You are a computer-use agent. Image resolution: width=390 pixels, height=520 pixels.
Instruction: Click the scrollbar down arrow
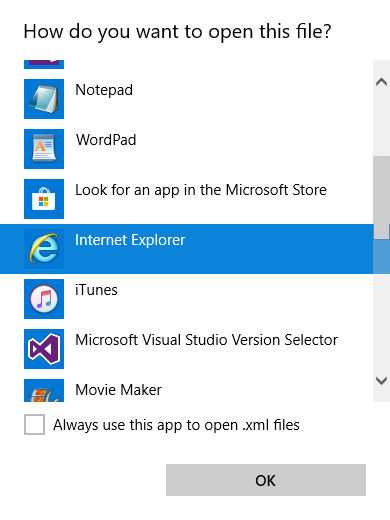click(x=381, y=380)
